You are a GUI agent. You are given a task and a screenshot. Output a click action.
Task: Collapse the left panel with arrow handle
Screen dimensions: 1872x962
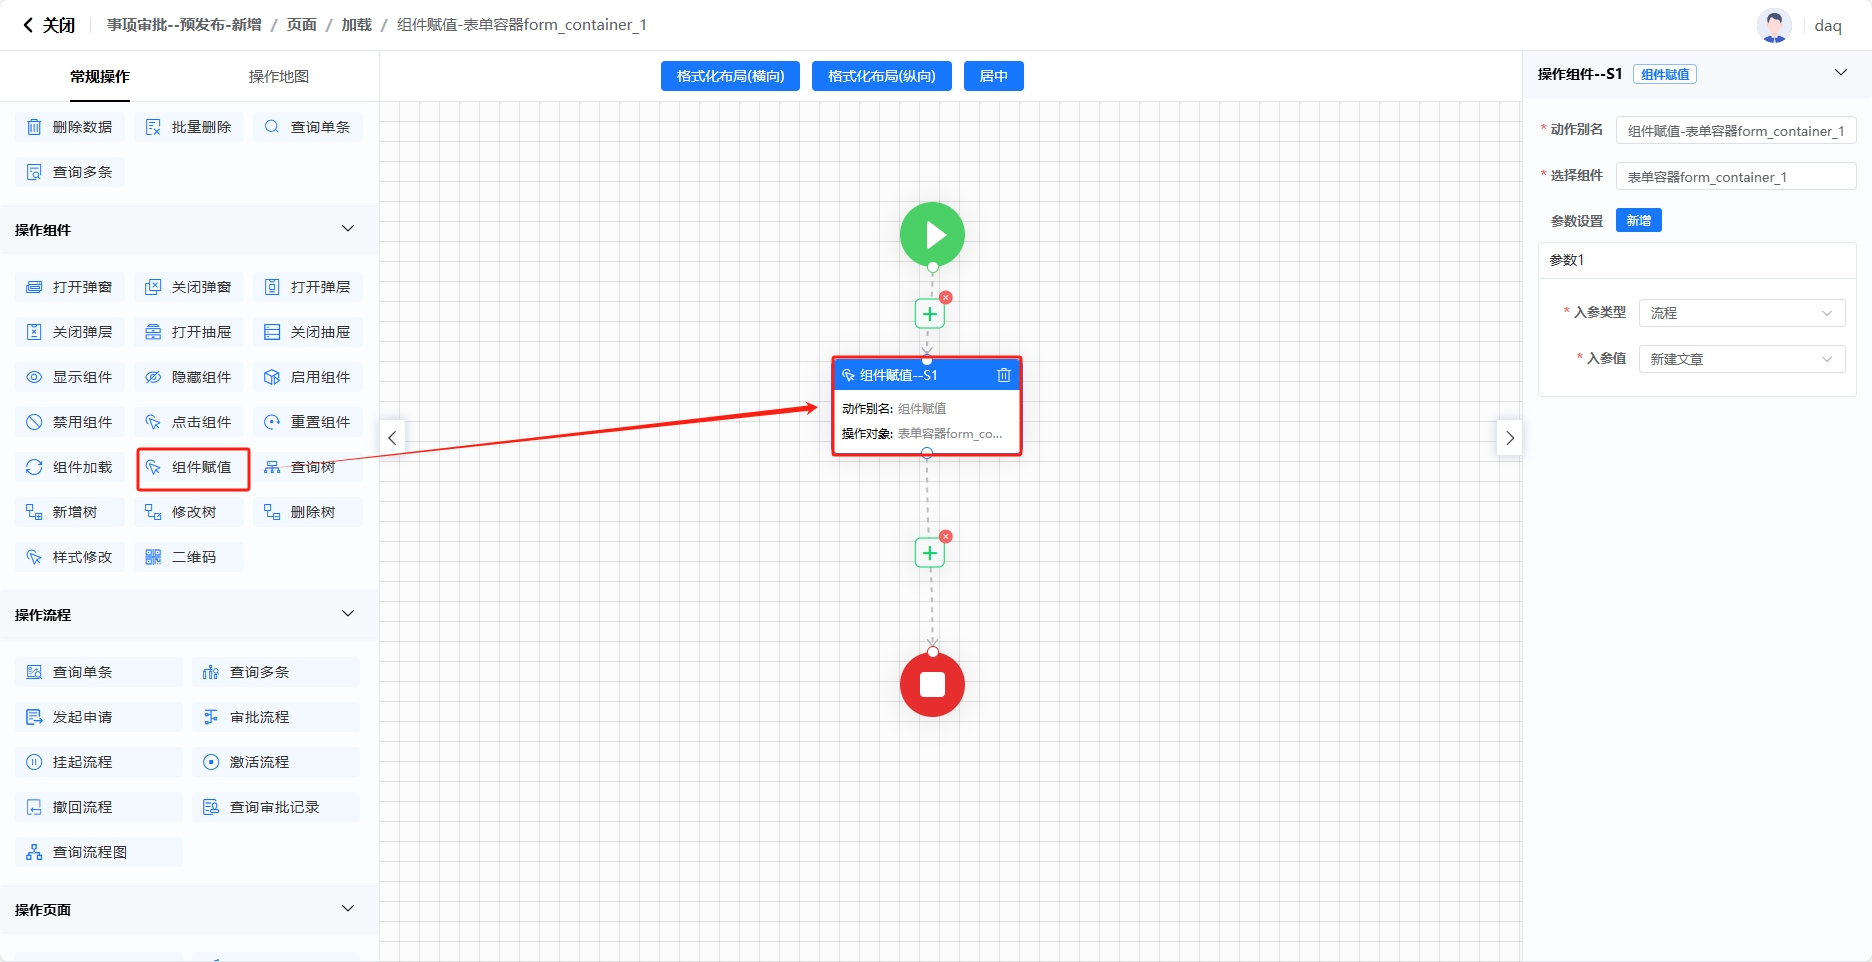(392, 438)
